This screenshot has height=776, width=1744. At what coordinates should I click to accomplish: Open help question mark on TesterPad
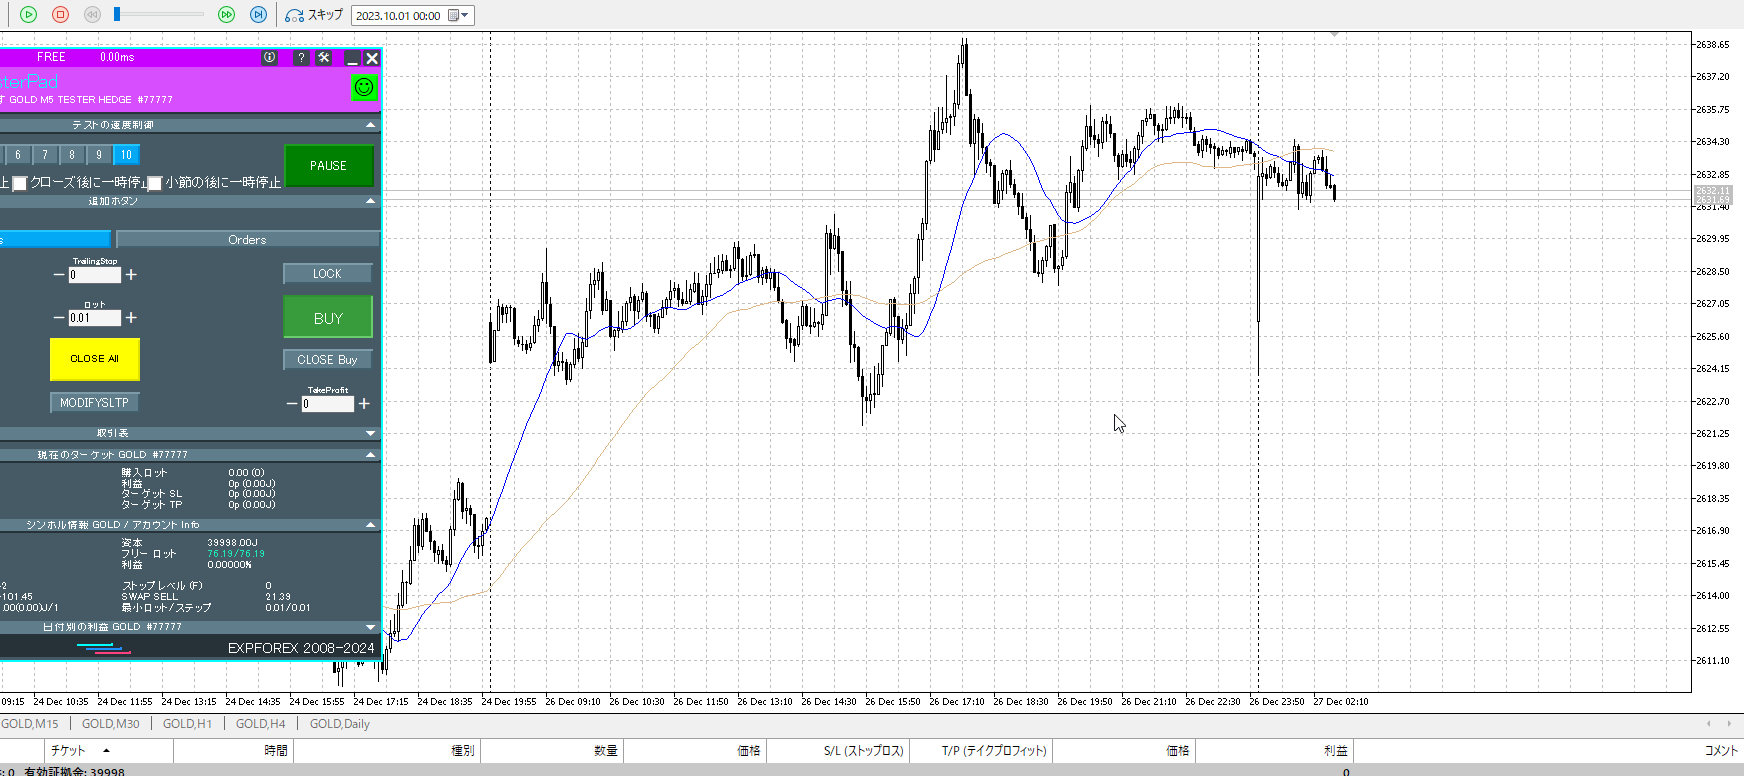301,58
